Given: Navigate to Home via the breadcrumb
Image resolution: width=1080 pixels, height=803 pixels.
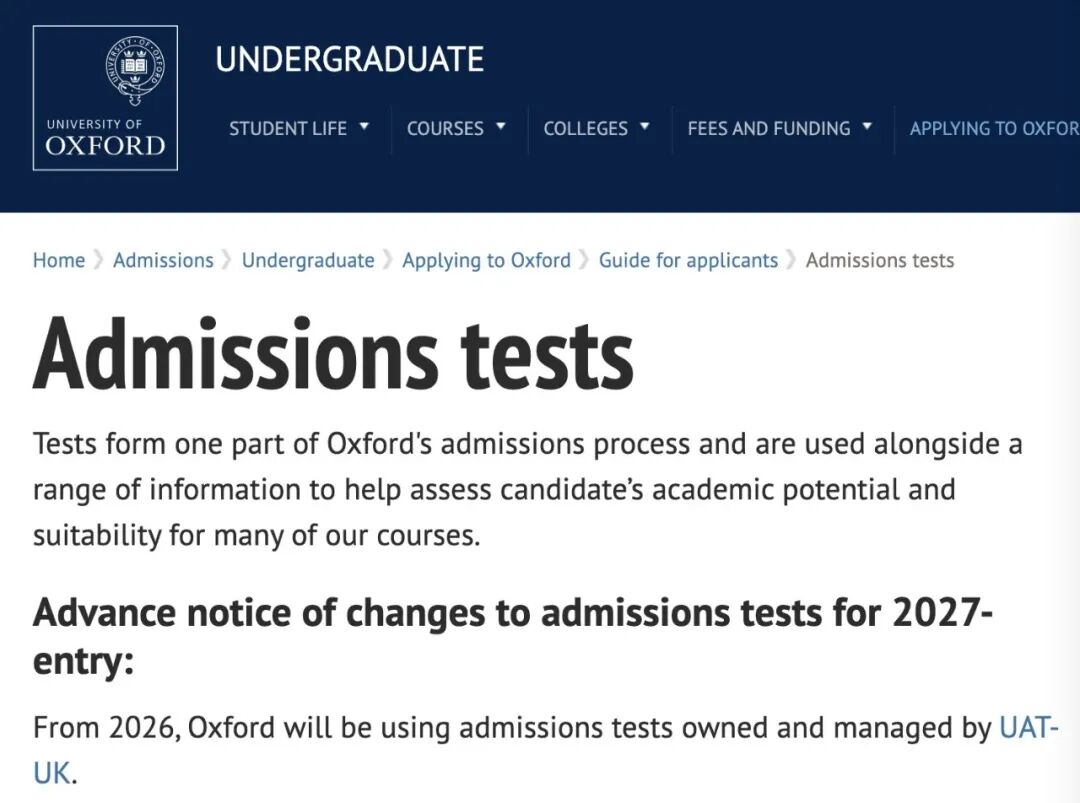Looking at the screenshot, I should point(58,260).
